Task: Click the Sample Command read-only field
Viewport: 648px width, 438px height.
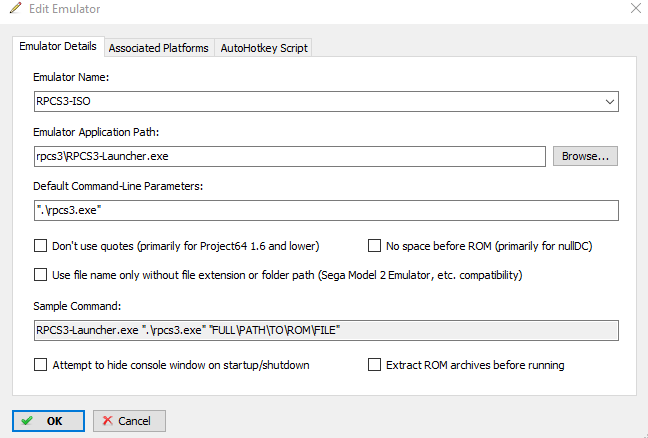Action: pos(326,330)
